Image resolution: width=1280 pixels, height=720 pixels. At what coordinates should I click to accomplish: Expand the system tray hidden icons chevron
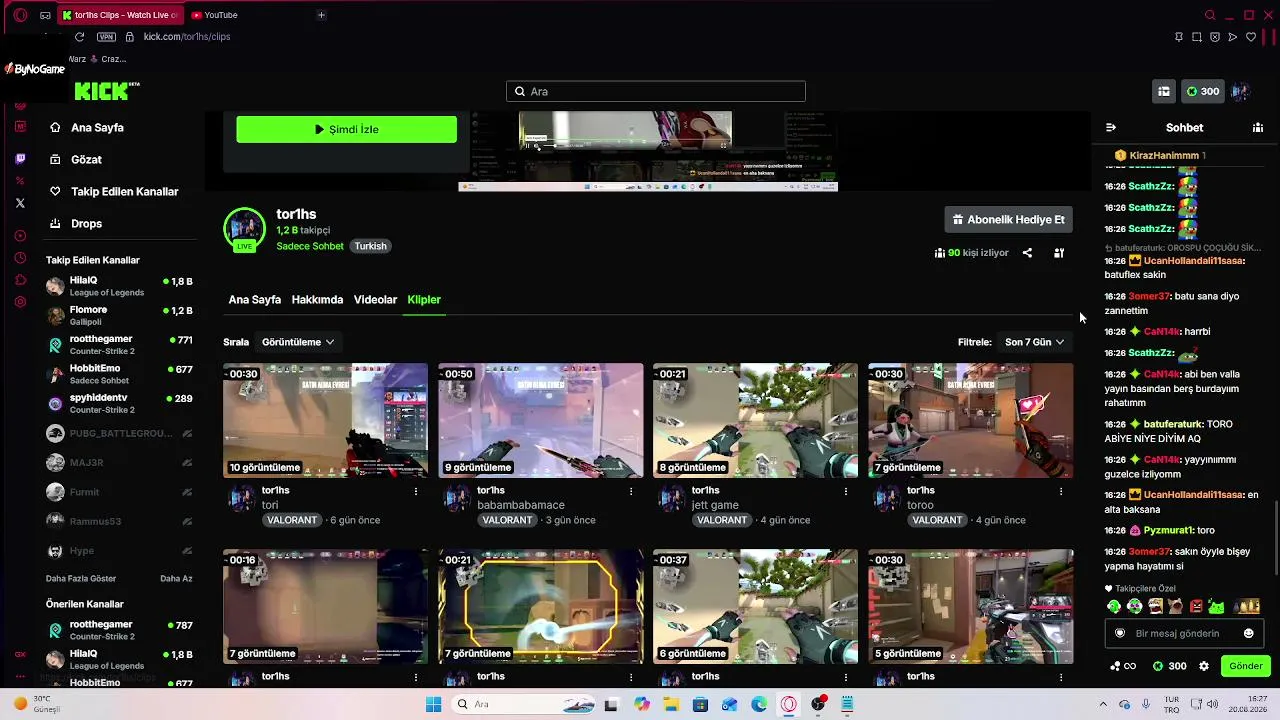pyautogui.click(x=1103, y=704)
